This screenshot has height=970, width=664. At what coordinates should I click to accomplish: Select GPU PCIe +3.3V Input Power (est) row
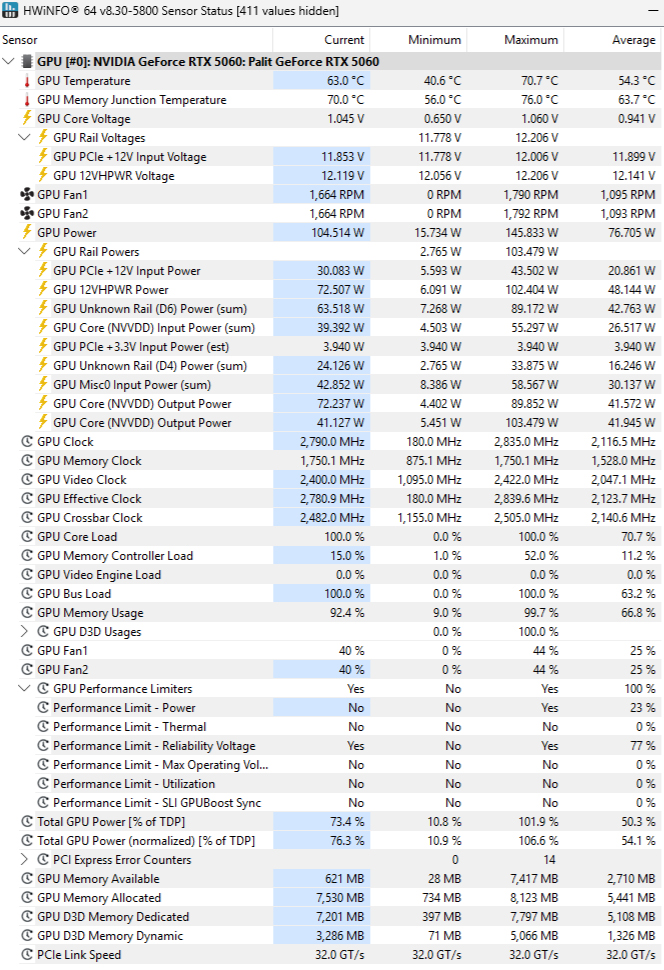pyautogui.click(x=330, y=346)
